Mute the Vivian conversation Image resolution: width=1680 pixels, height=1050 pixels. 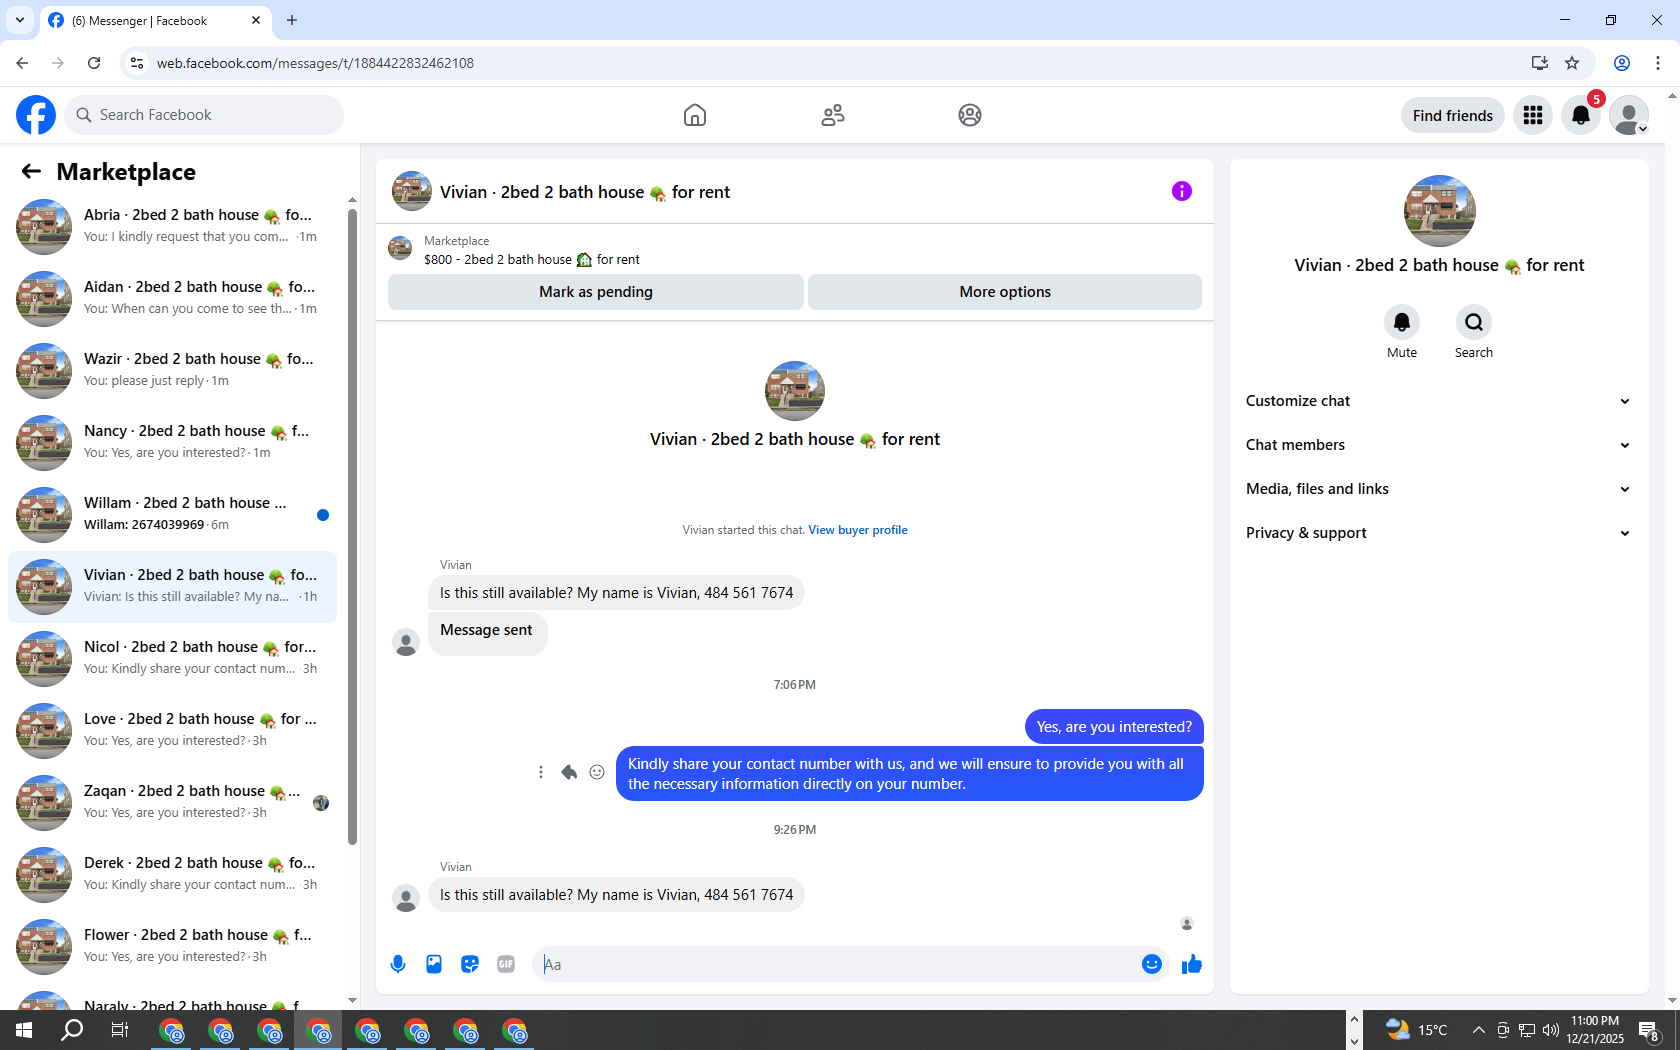tap(1402, 322)
